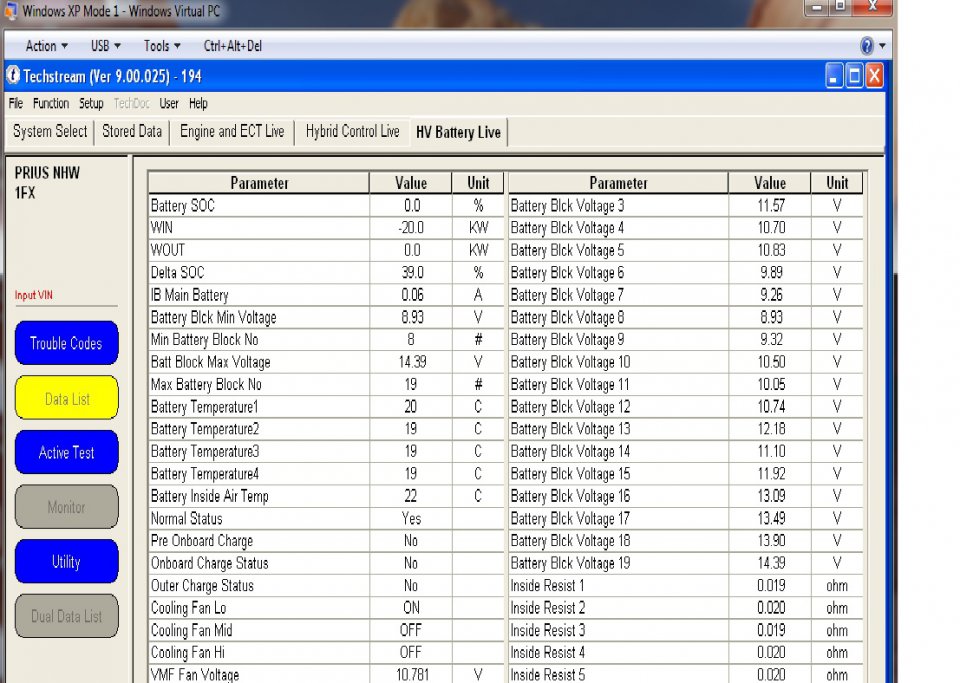The image size is (960, 683).
Task: Click the Windows Virtual PC title icon
Action: 10,10
